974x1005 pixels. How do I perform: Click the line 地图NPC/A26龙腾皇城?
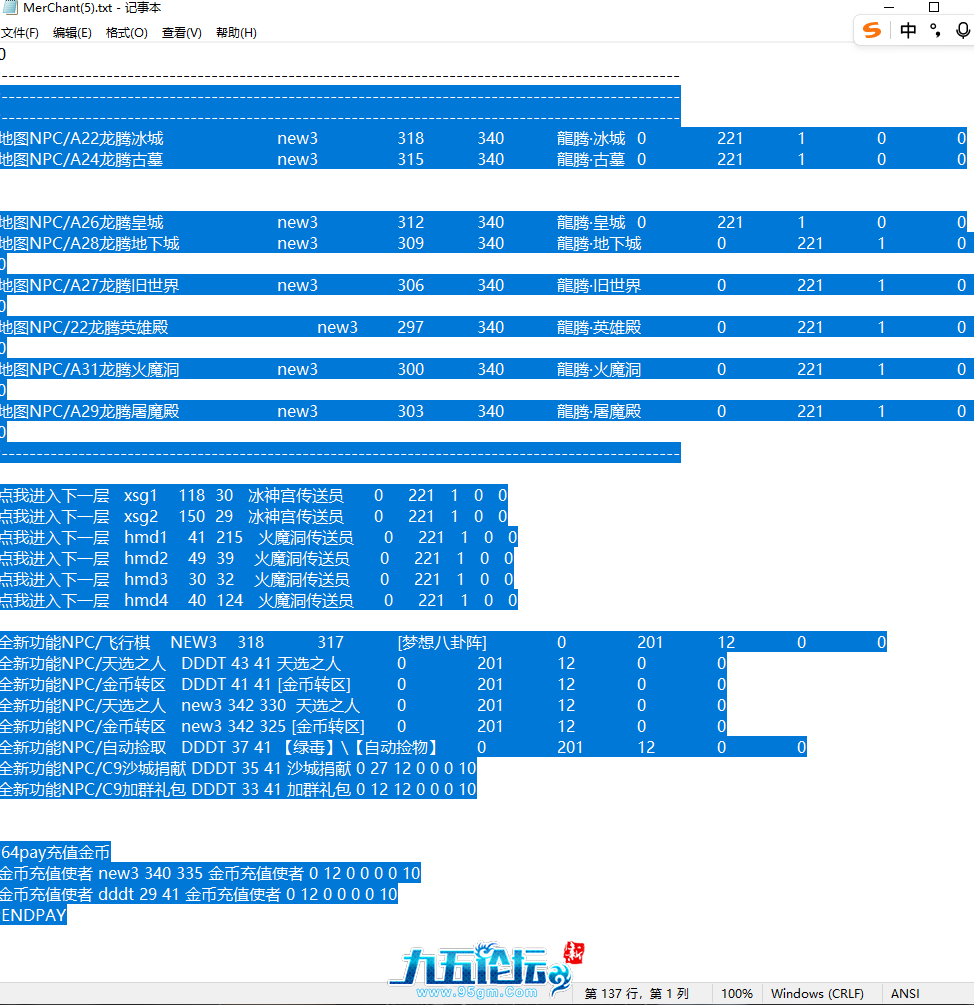point(483,222)
